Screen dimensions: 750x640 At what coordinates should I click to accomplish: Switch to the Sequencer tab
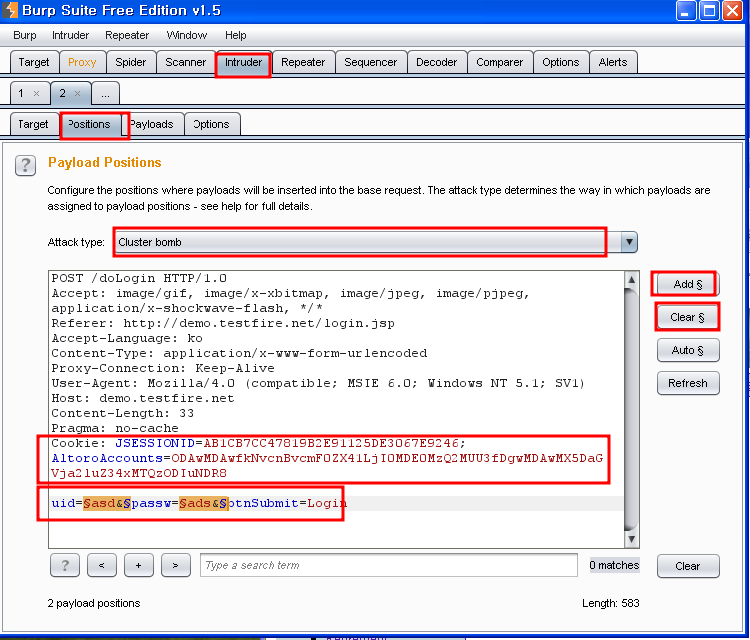point(371,62)
